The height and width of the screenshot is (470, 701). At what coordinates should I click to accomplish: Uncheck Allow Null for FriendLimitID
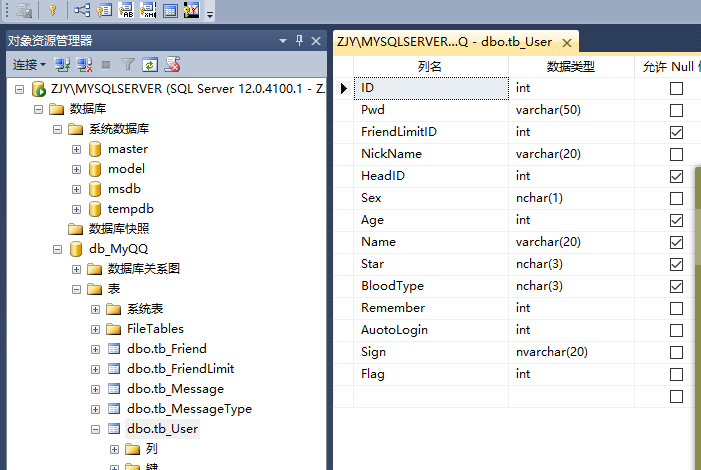(676, 132)
